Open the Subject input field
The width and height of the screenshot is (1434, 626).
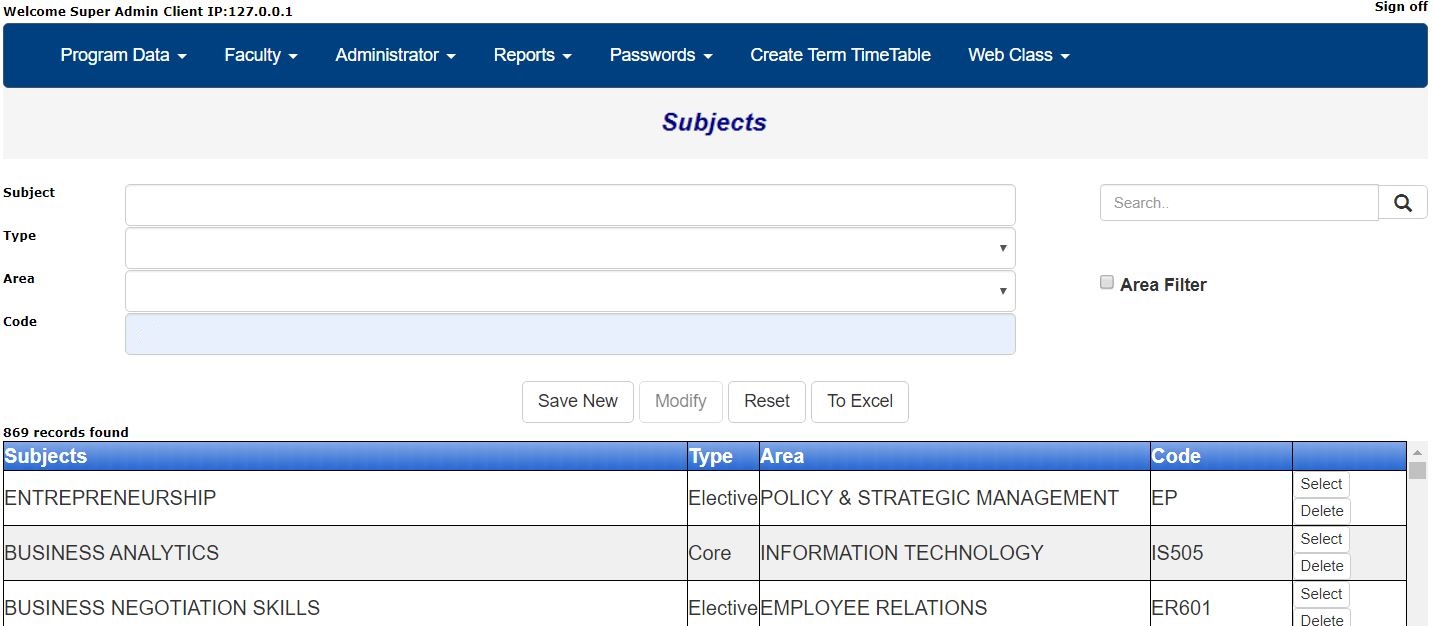coord(568,204)
